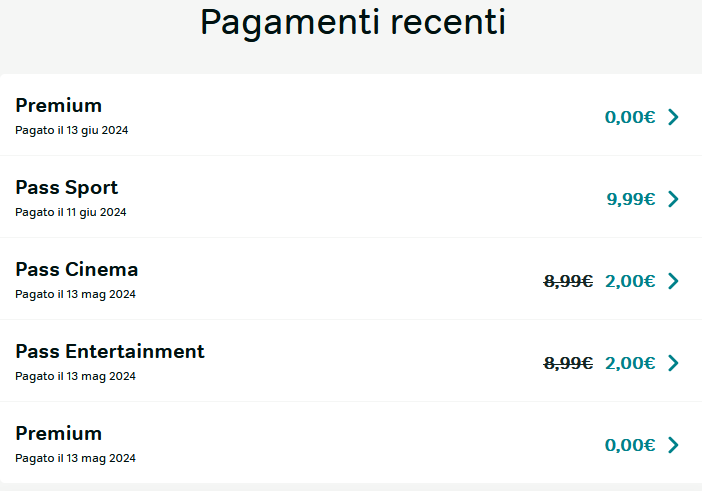Select the Pass Sport payment title
The width and height of the screenshot is (702, 491).
(x=67, y=188)
